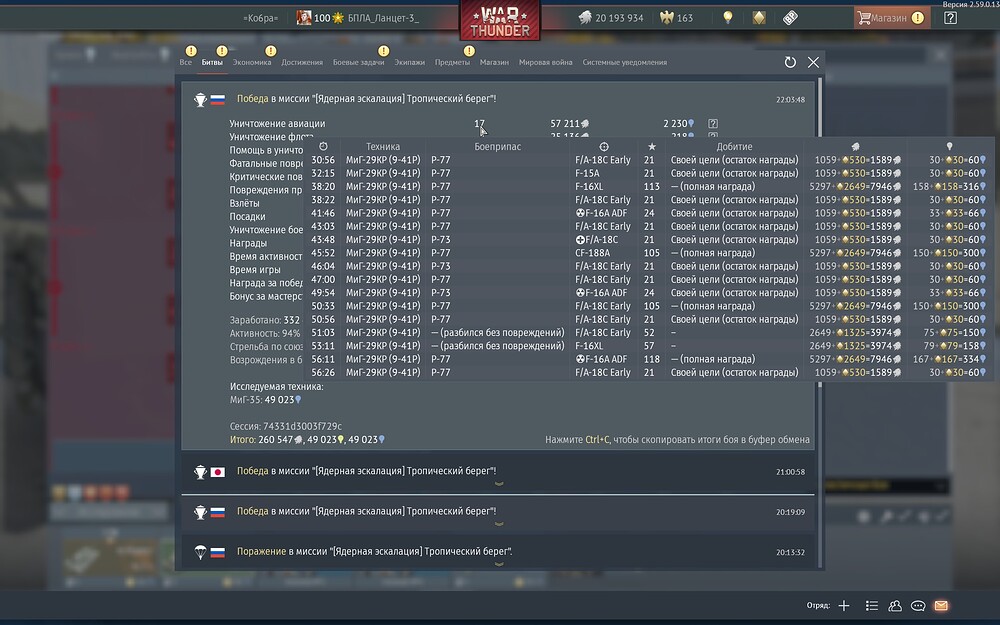This screenshot has width=1000, height=625.
Task: Expand the 21:00:58 victory entry chevron
Action: click(499, 484)
